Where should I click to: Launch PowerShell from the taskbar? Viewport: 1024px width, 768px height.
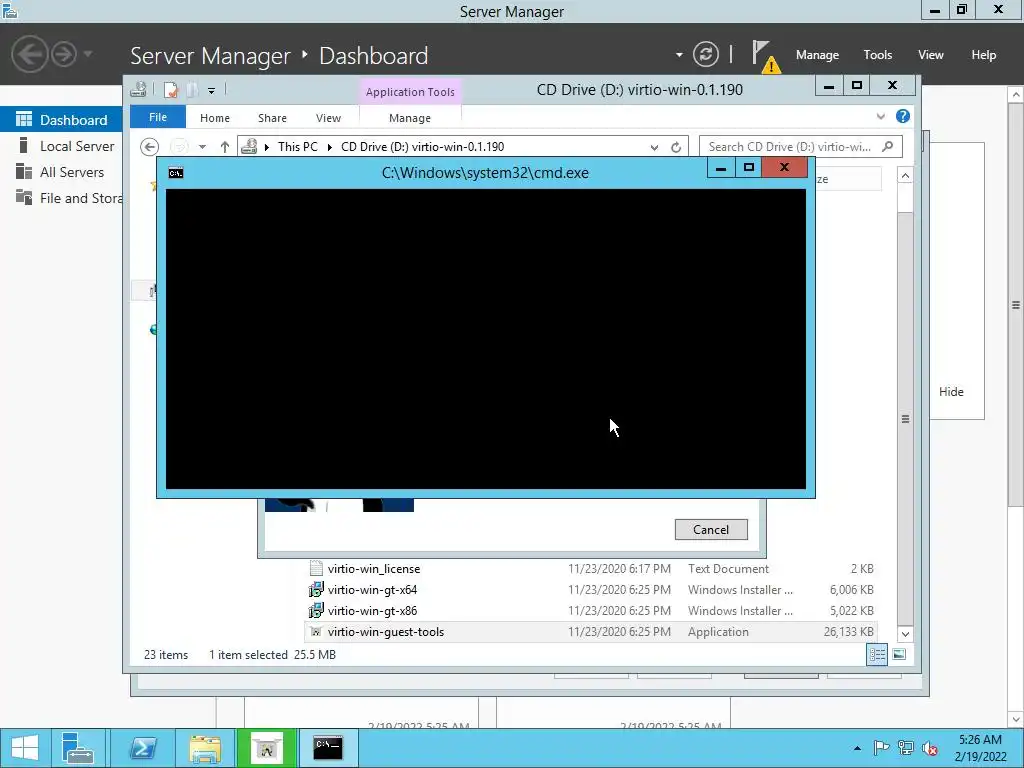pyautogui.click(x=142, y=748)
